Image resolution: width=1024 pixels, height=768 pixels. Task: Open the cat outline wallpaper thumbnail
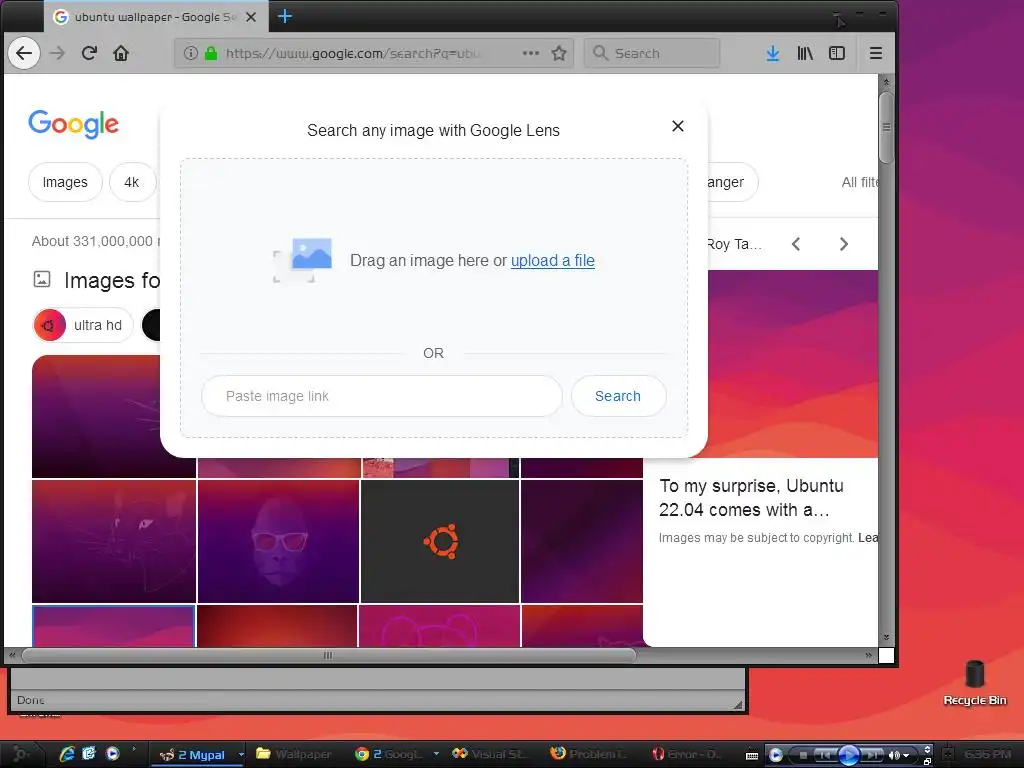click(114, 541)
